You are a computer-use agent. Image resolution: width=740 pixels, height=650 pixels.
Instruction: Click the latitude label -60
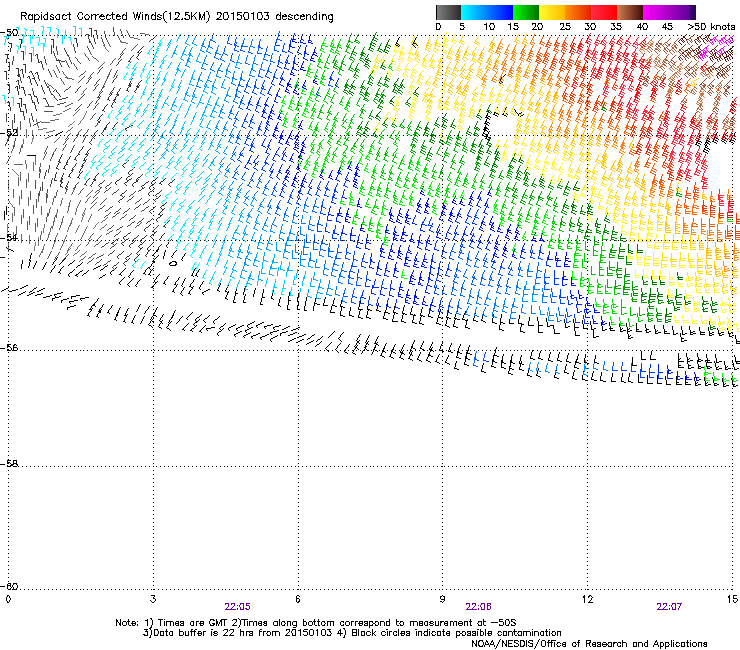click(9, 586)
